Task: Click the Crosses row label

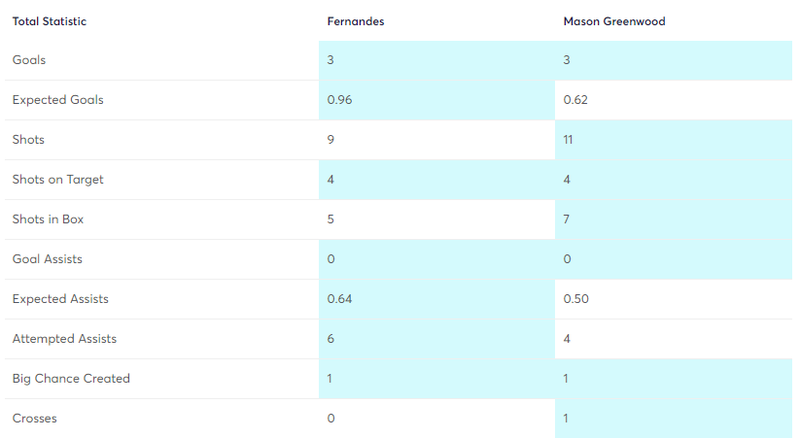Action: click(x=34, y=418)
